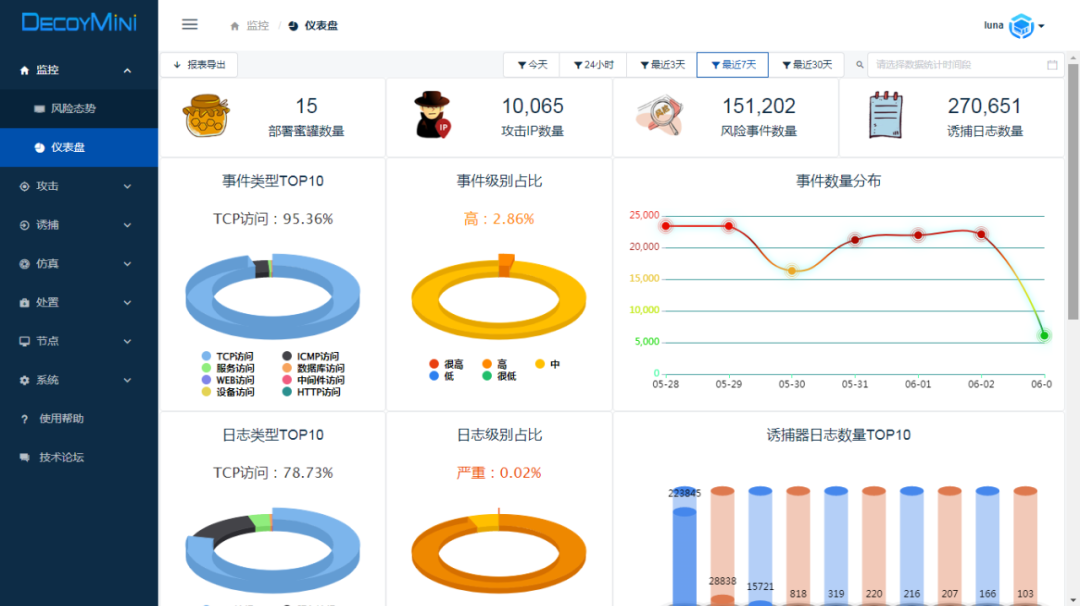Click the dashboard gauge icon in breadcrumb
Image resolution: width=1080 pixels, height=606 pixels.
[x=293, y=26]
